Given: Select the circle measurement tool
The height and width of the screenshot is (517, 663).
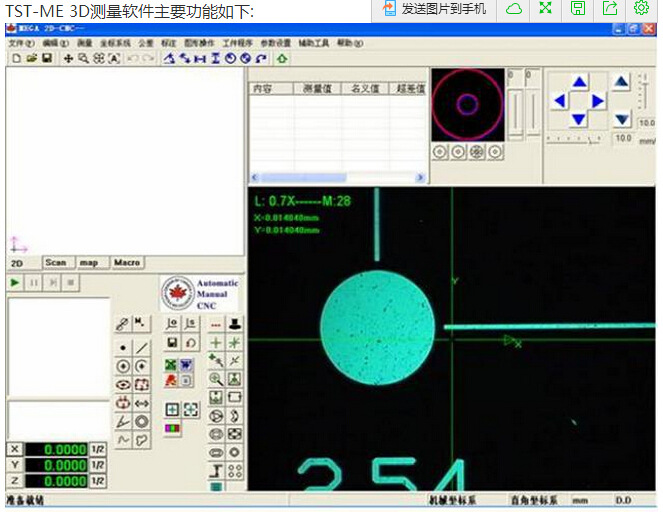Looking at the screenshot, I should pos(123,366).
